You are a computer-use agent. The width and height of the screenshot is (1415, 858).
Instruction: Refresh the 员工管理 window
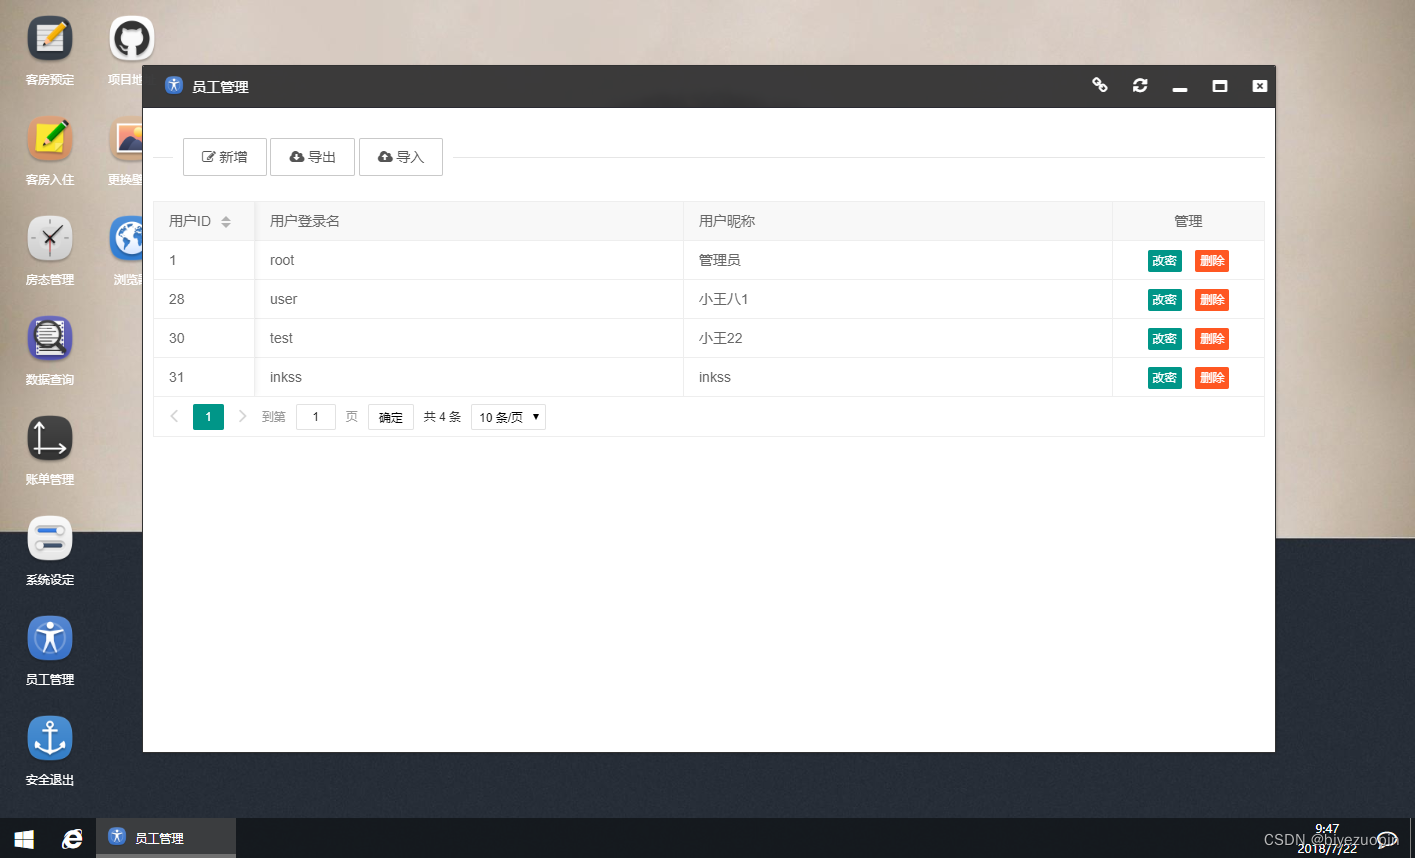[x=1140, y=86]
